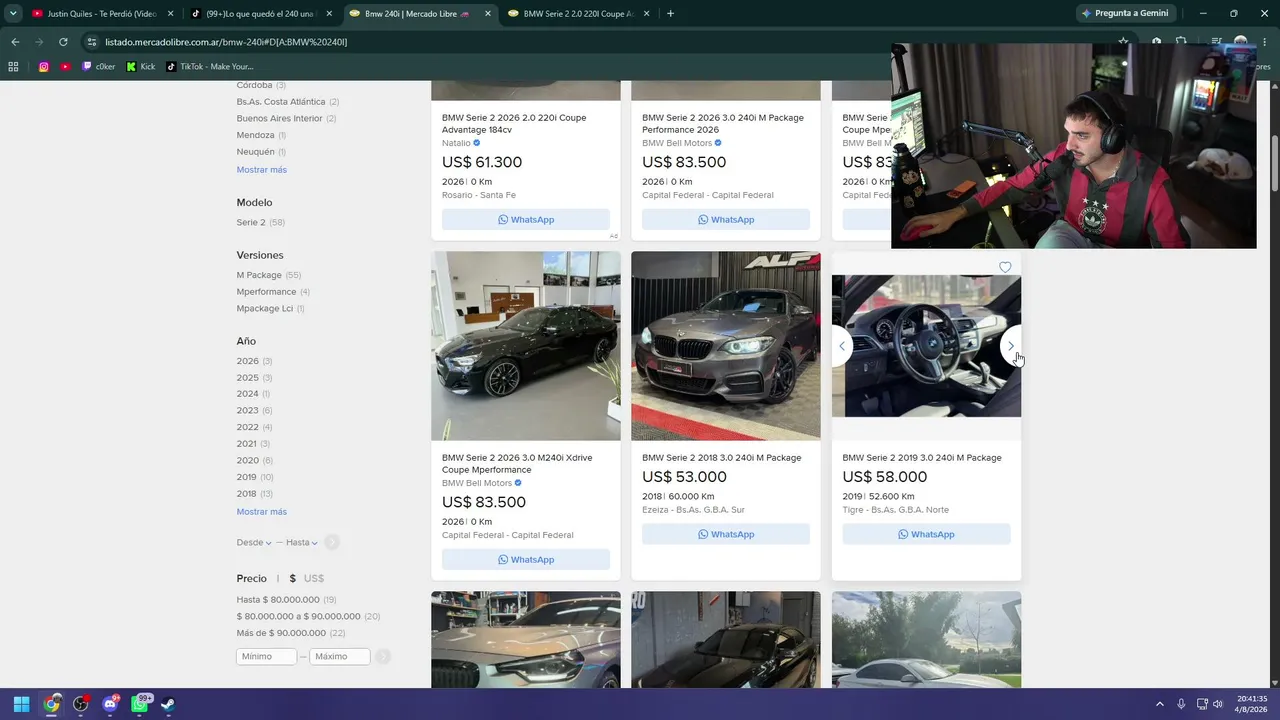
Task: Show next photo of the 2019 240i listing
Action: [x=1011, y=346]
